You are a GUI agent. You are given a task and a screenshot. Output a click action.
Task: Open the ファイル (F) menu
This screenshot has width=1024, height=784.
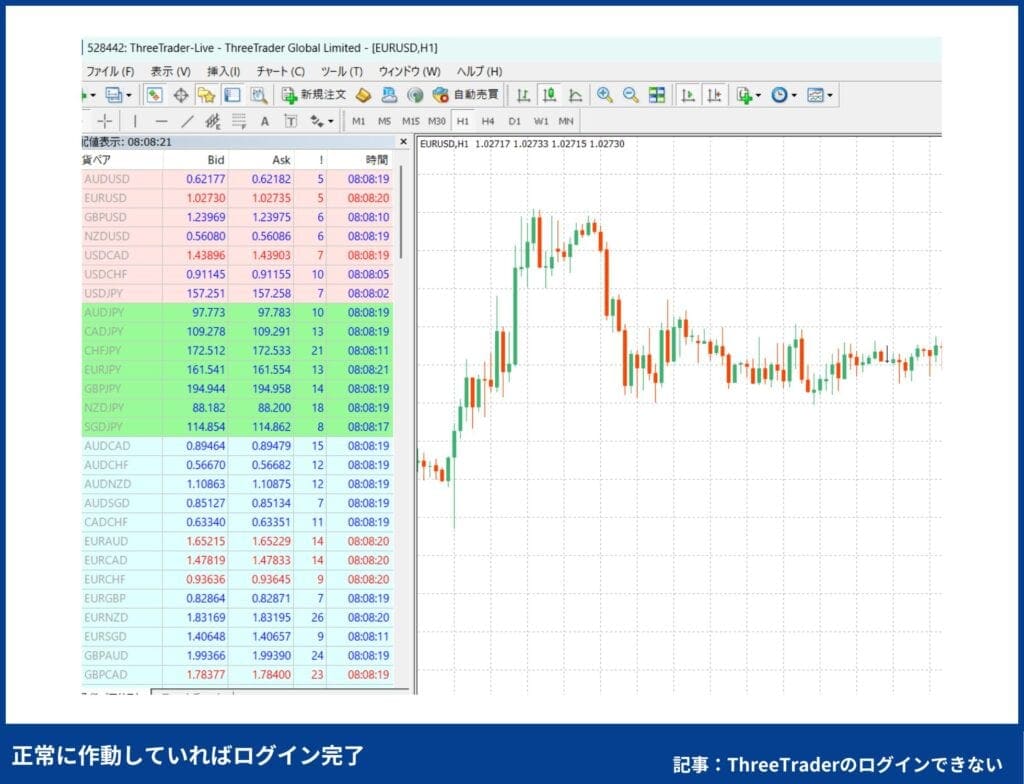tap(110, 71)
